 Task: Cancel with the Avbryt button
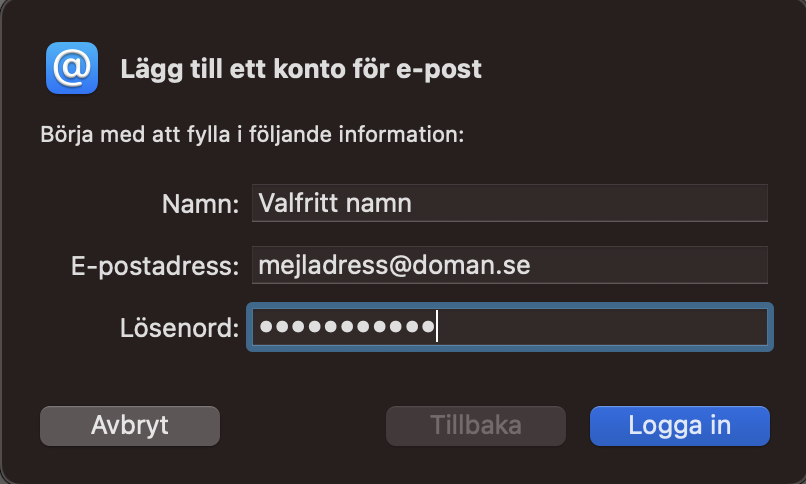130,426
